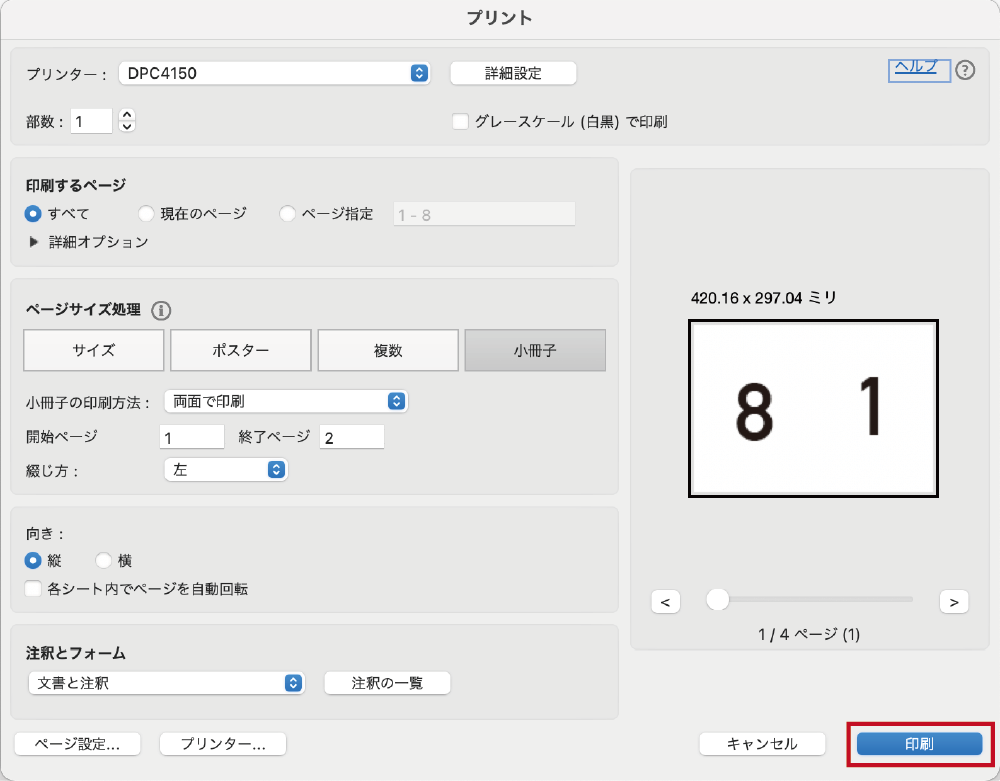Go to the next preview page arrow
The image size is (1000, 781).
point(954,601)
